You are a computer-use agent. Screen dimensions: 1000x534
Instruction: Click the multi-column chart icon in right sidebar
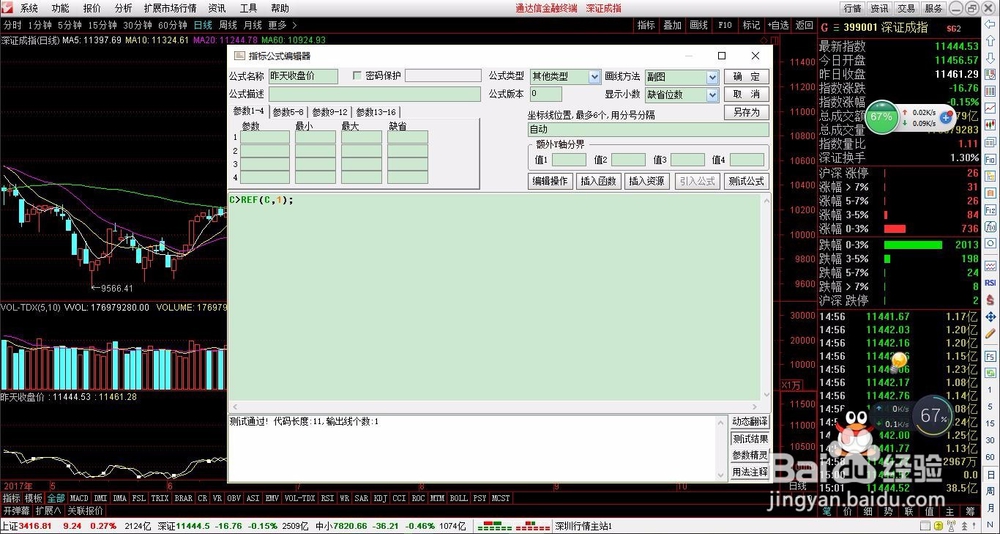[990, 91]
